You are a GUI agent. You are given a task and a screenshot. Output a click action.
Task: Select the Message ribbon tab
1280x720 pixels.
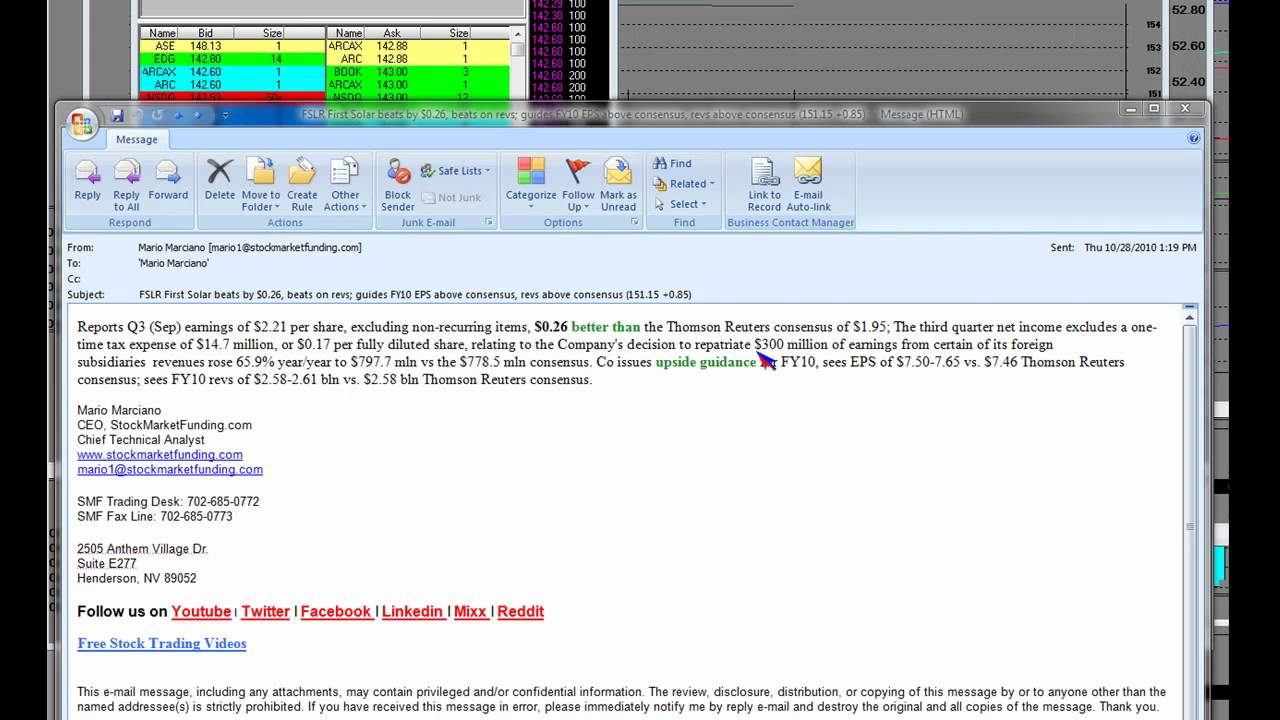coord(137,140)
